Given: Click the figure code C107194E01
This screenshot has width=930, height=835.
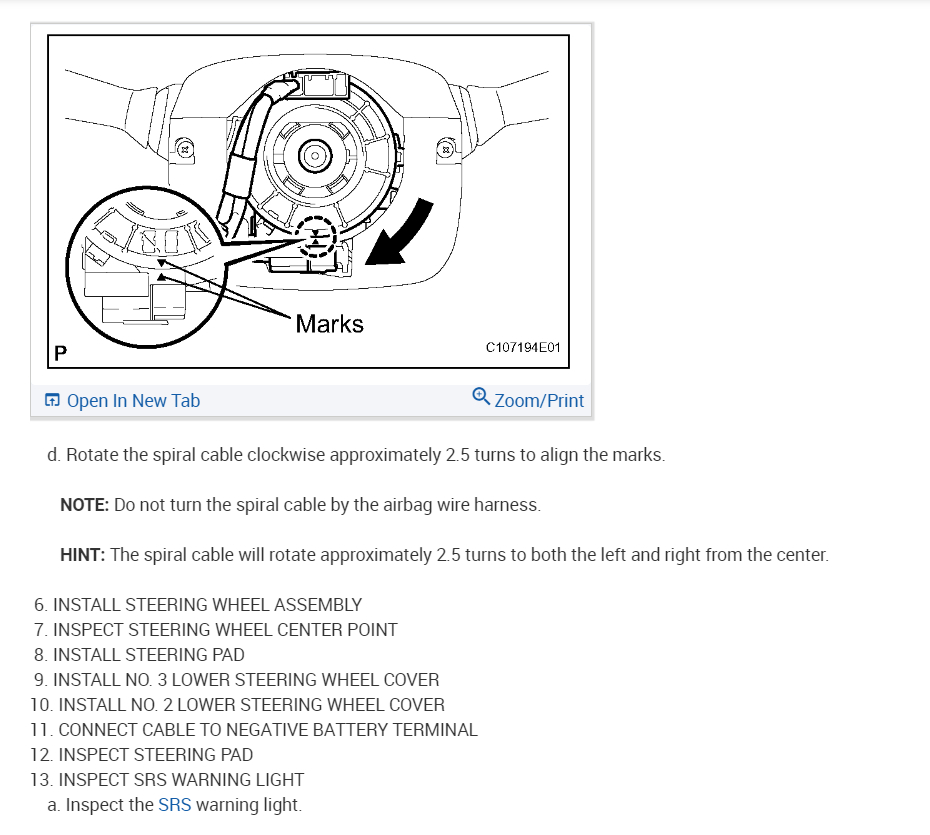Looking at the screenshot, I should point(523,348).
